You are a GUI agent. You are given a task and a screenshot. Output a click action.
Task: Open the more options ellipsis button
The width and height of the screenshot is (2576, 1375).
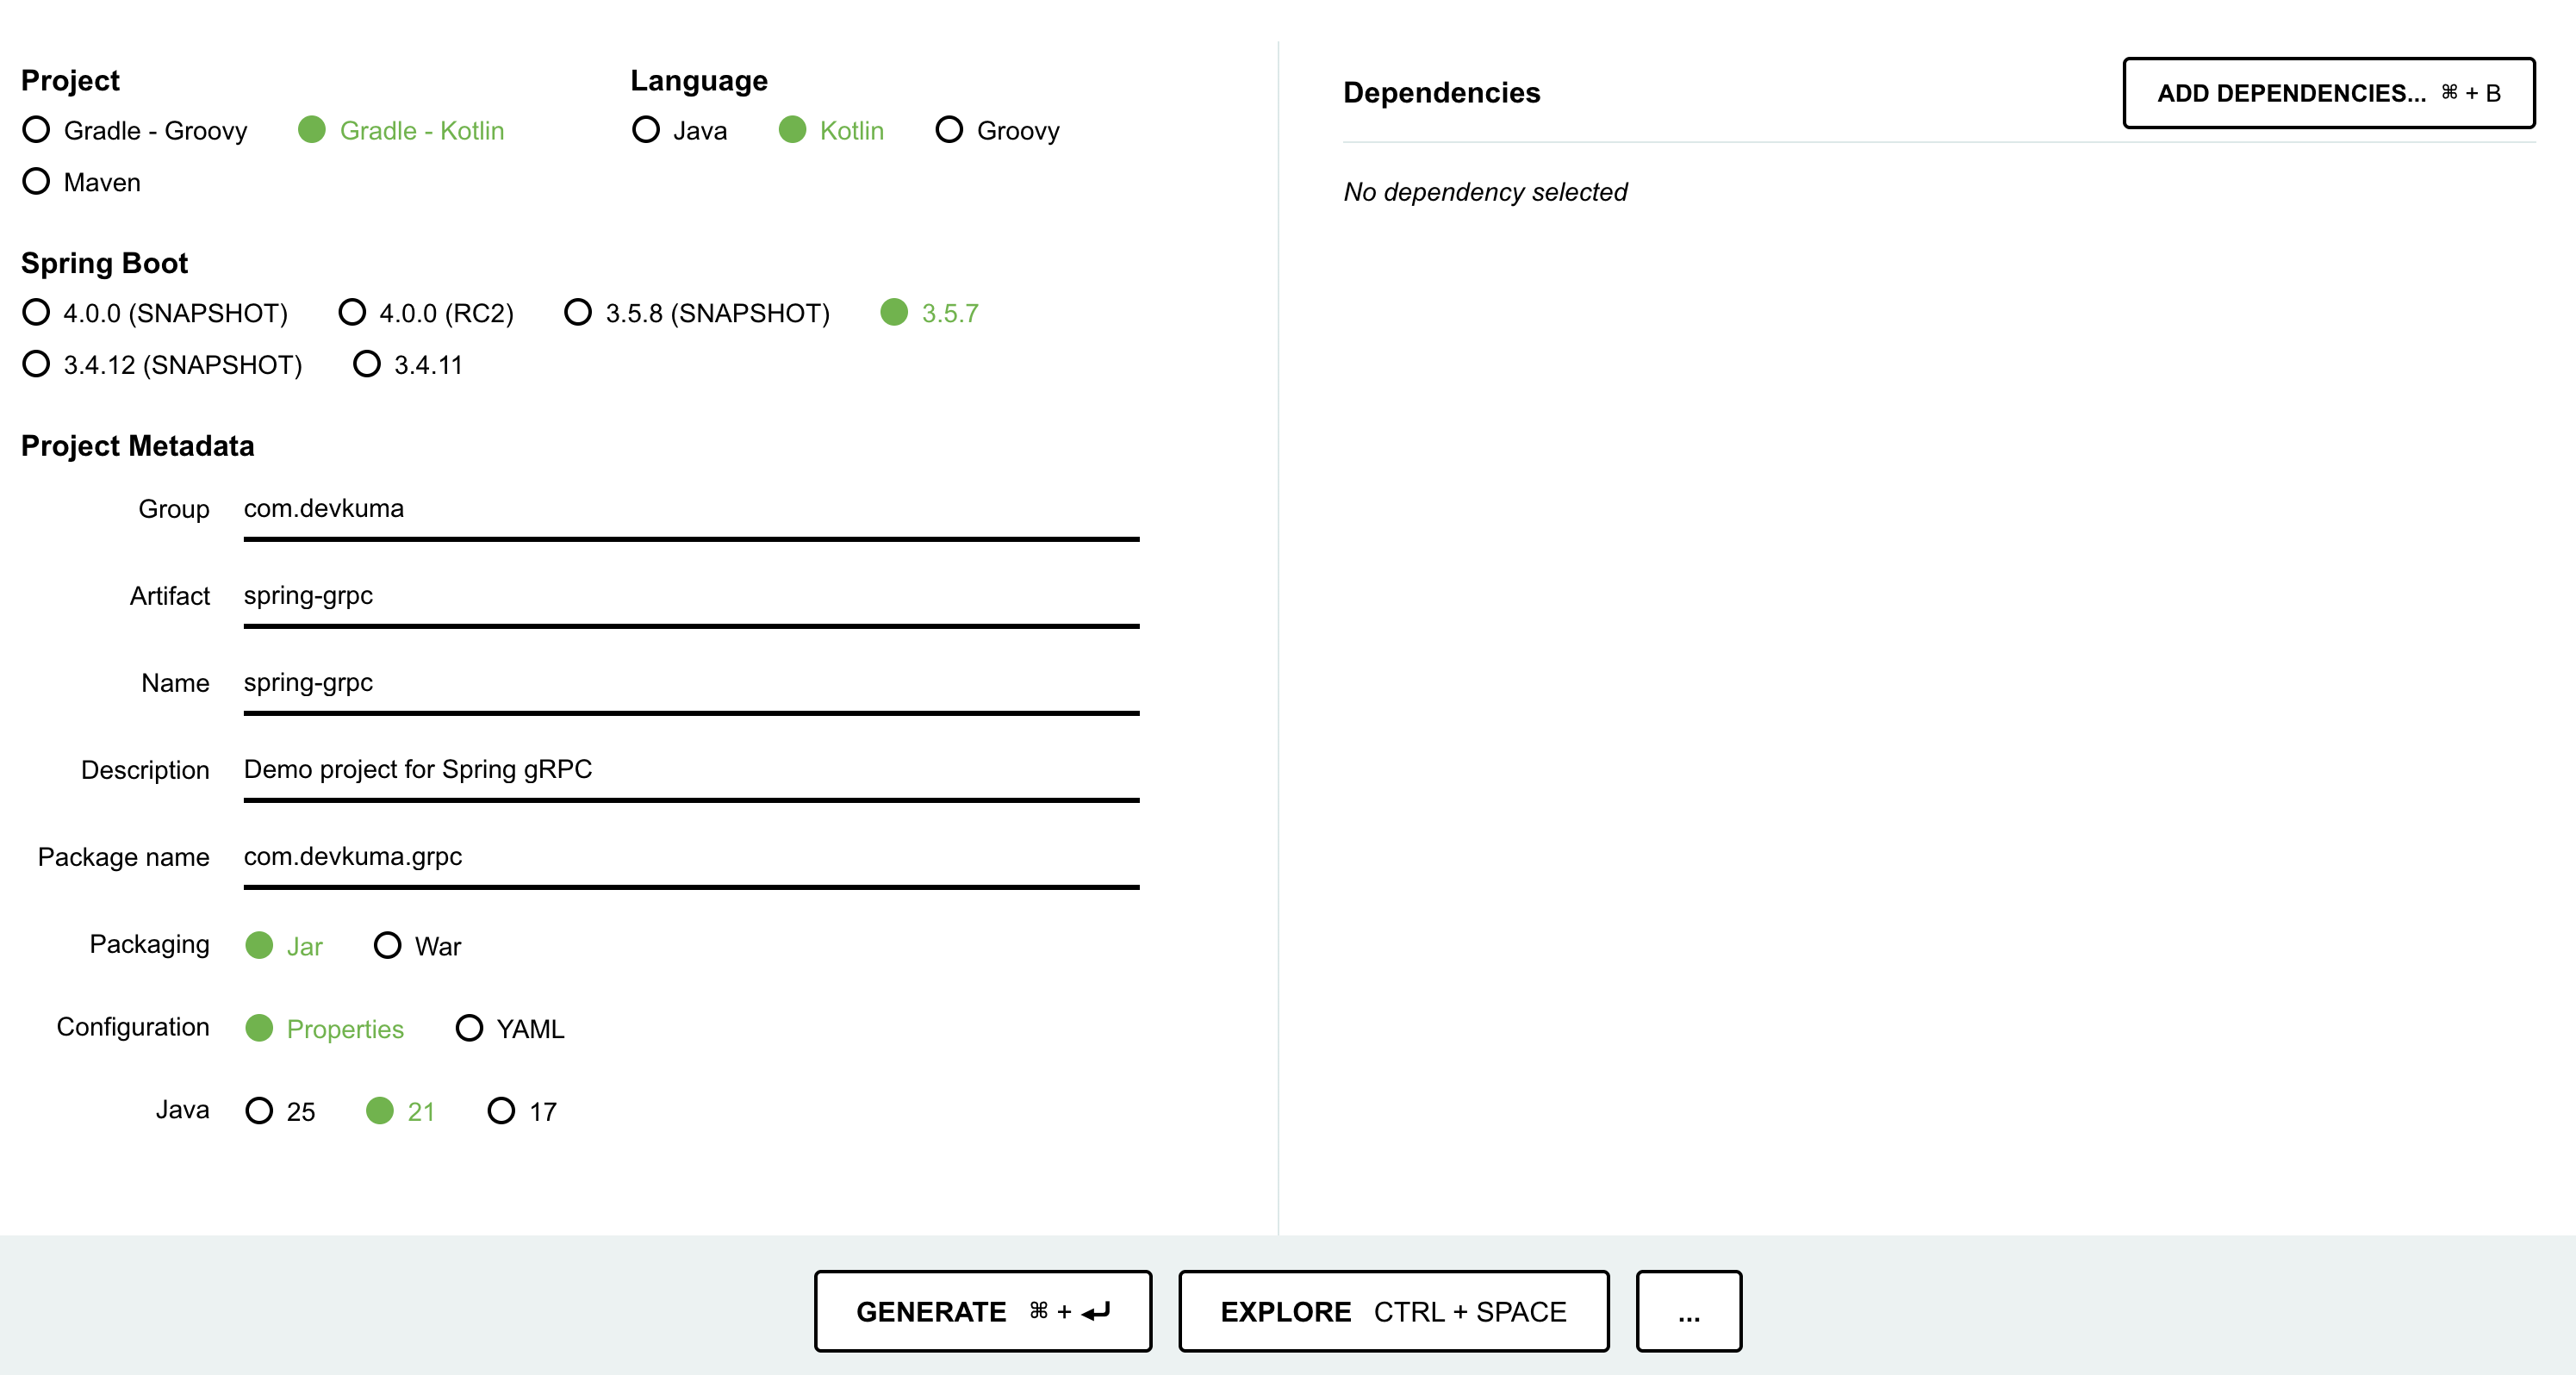pos(1688,1312)
